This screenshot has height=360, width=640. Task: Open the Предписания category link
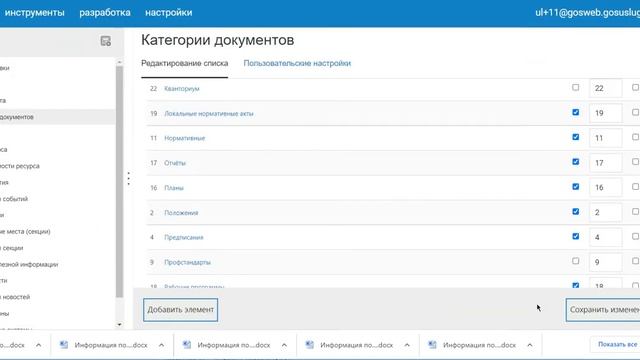pos(184,238)
